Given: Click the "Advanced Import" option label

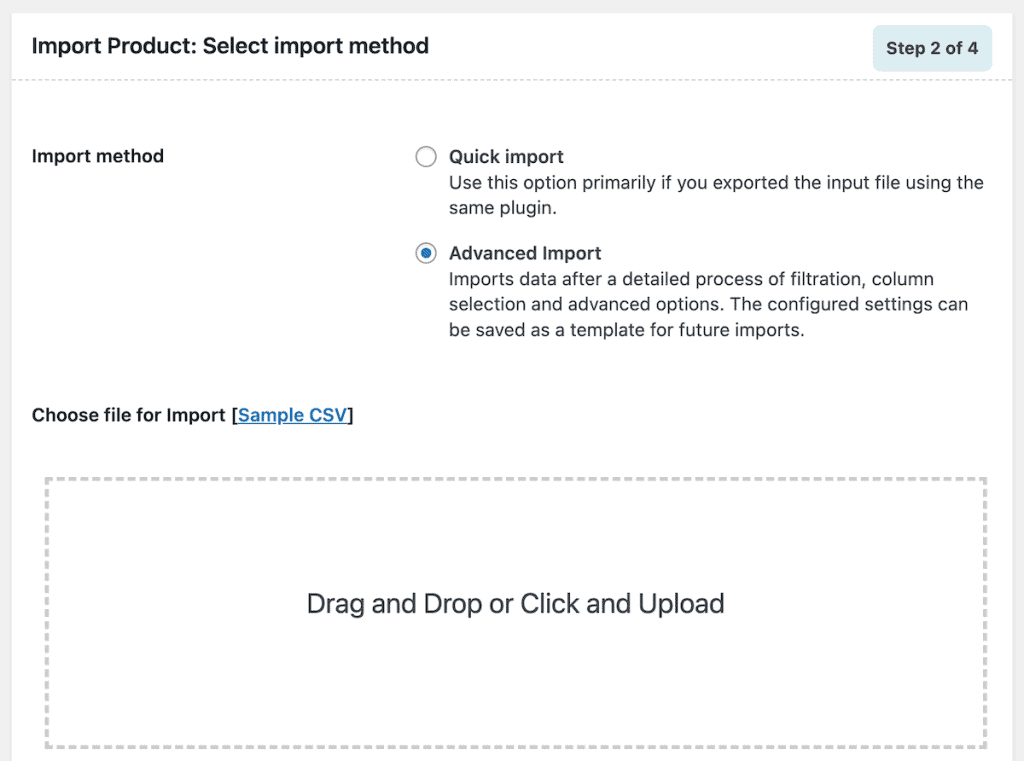Looking at the screenshot, I should point(525,253).
